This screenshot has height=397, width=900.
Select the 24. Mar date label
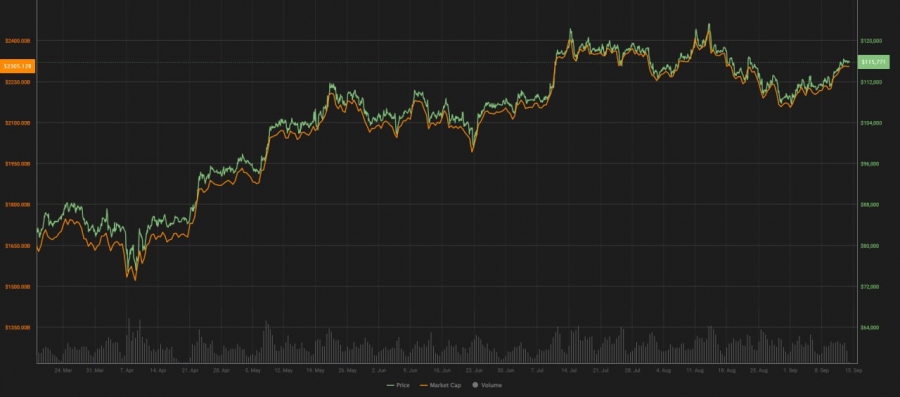coord(63,371)
